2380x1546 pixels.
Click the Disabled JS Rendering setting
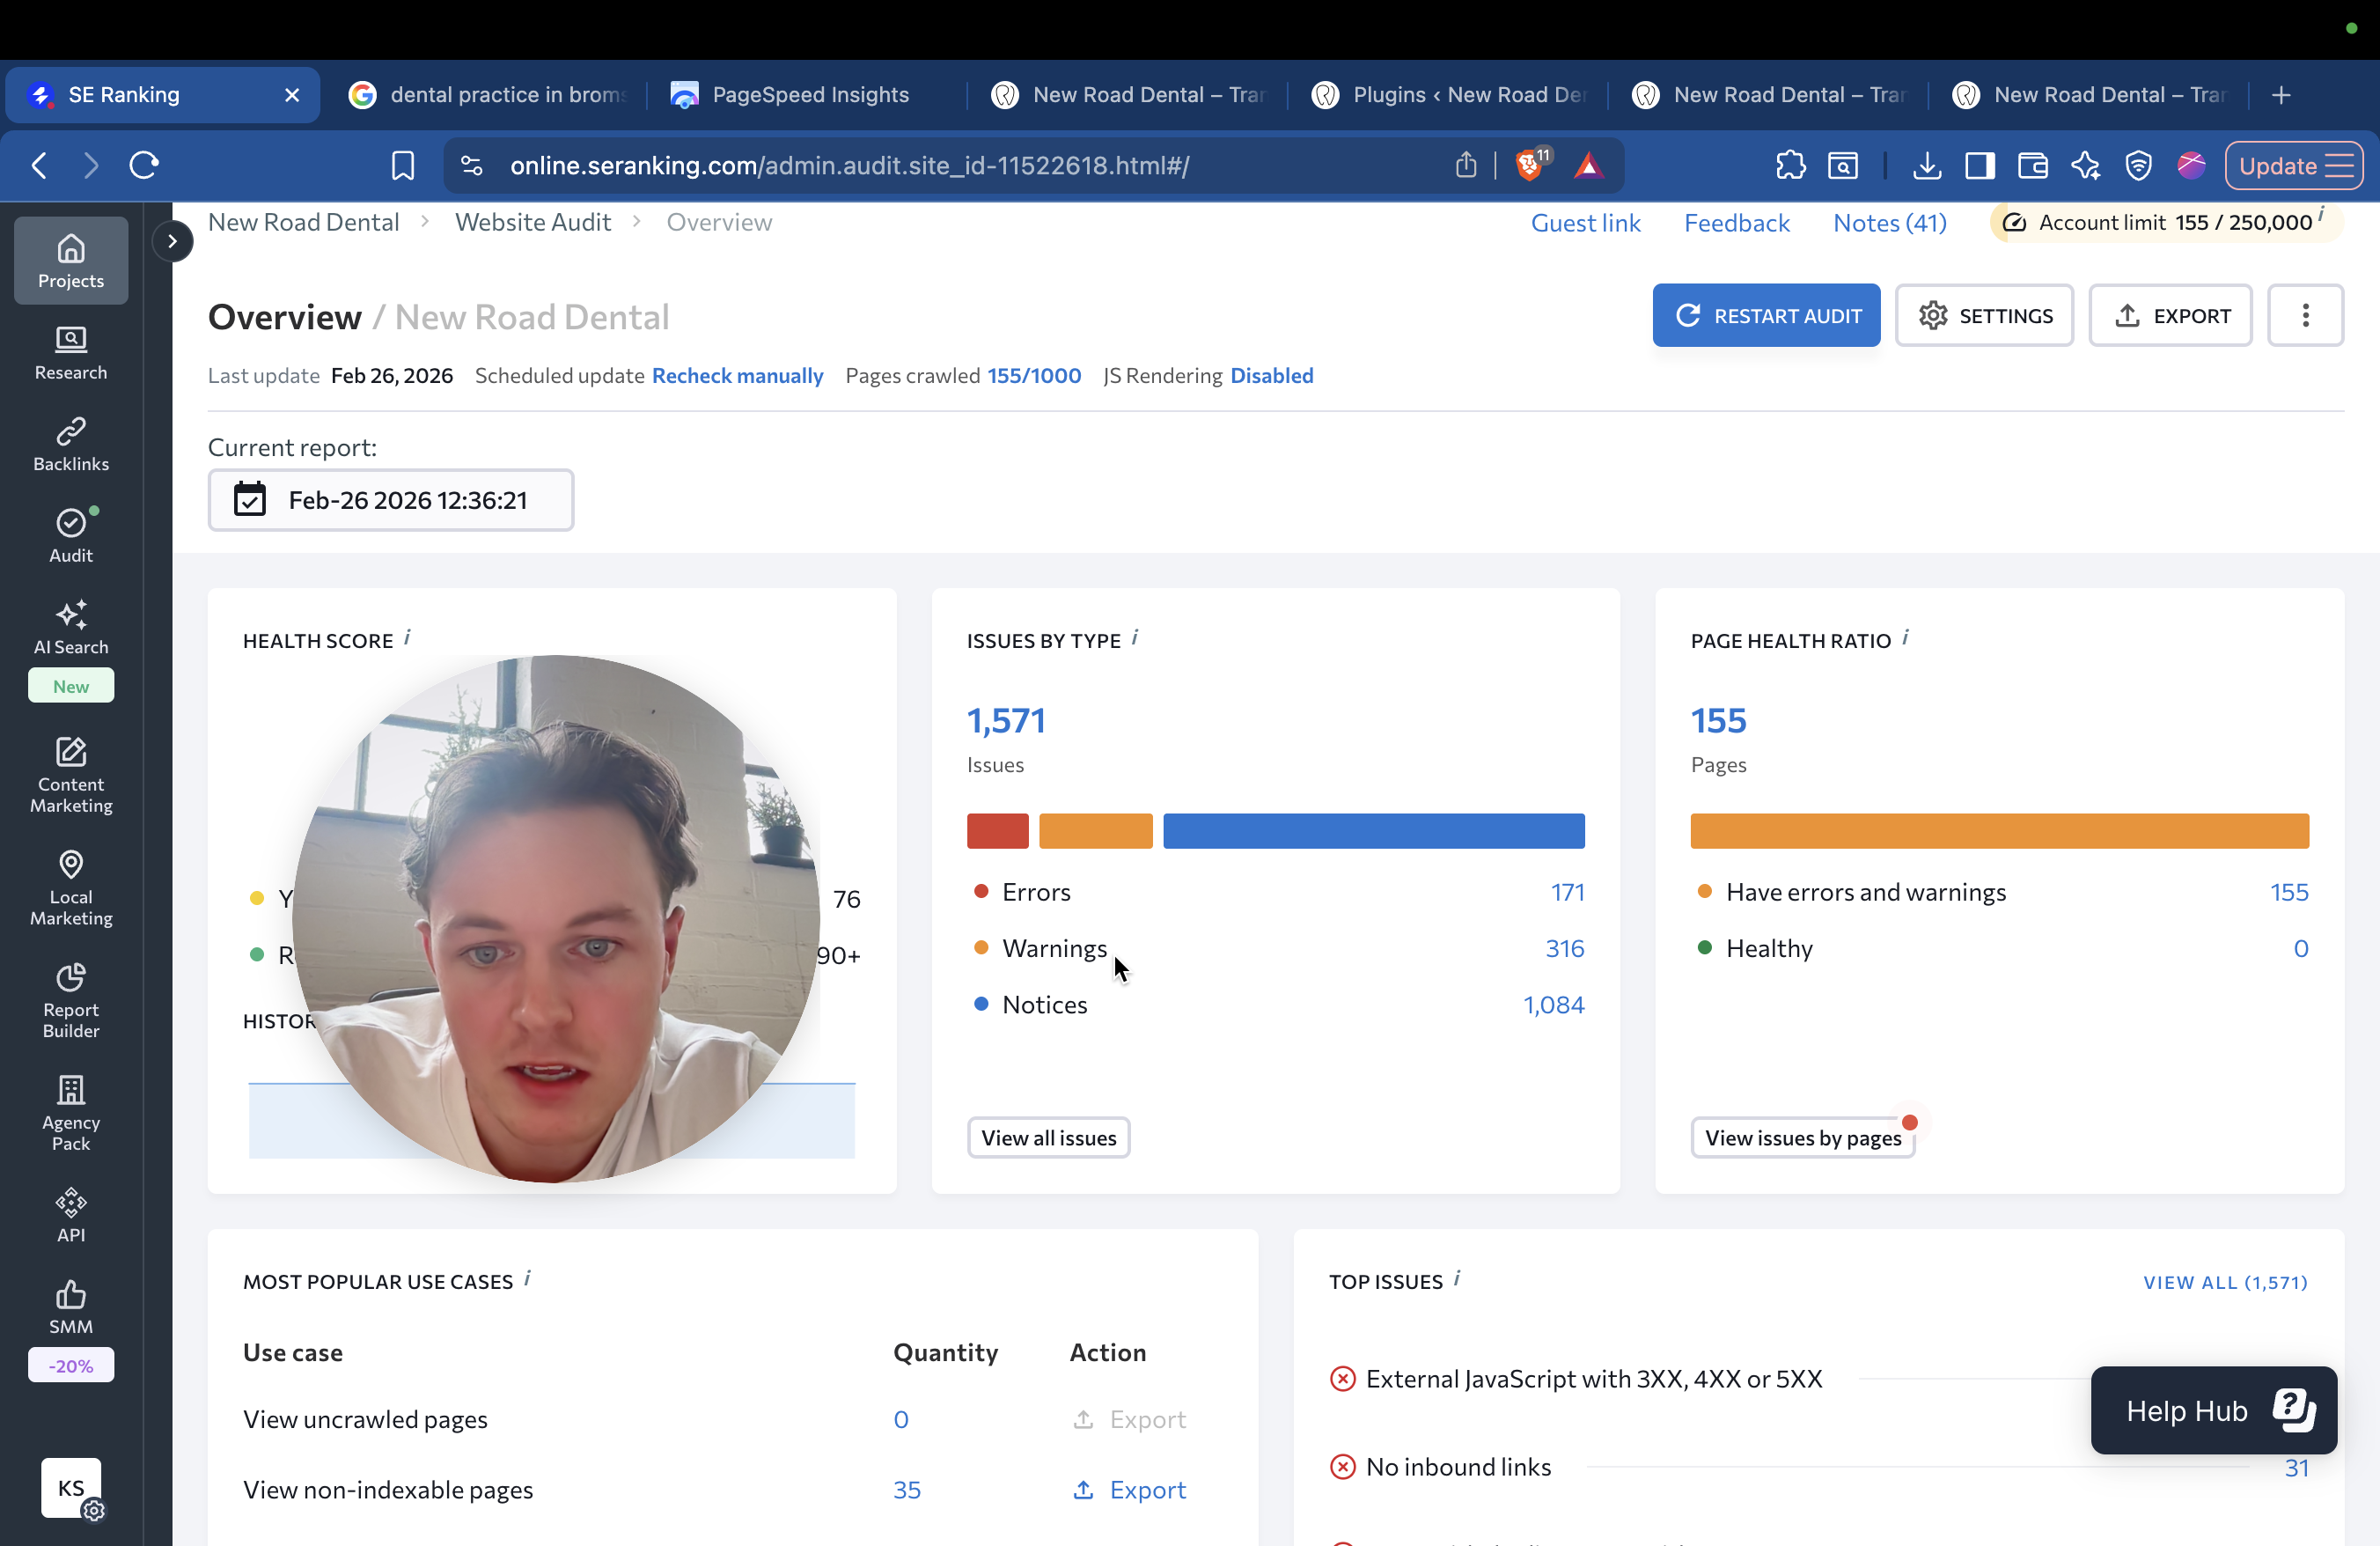click(x=1271, y=375)
